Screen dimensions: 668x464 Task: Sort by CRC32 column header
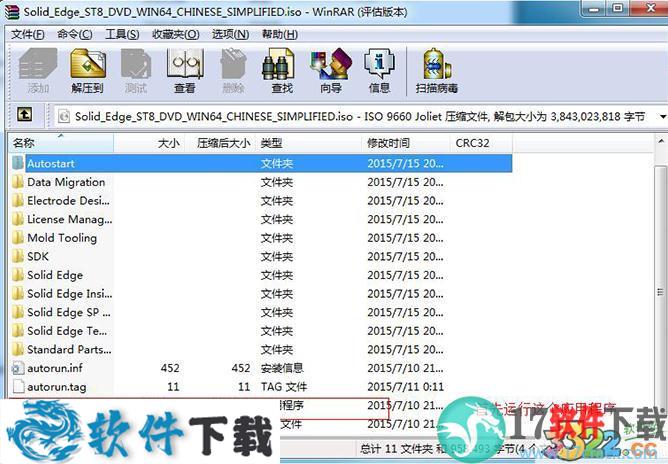click(x=481, y=143)
